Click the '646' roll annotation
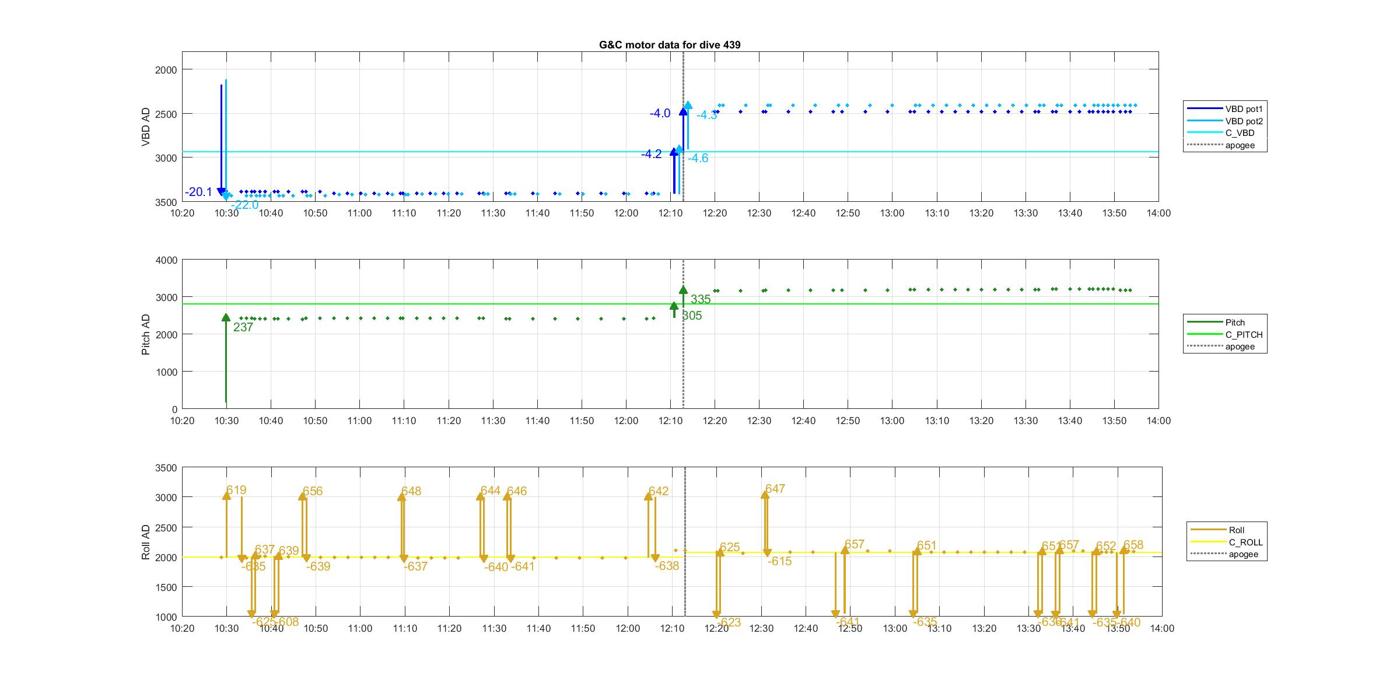Image resolution: width=1400 pixels, height=693 pixels. coord(516,491)
